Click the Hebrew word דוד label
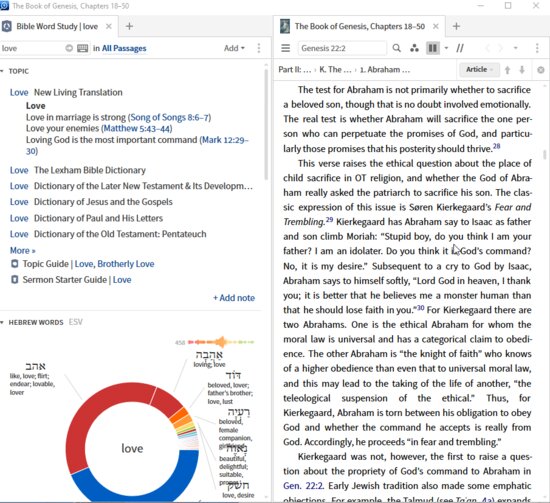The image size is (550, 503). pyautogui.click(x=233, y=375)
